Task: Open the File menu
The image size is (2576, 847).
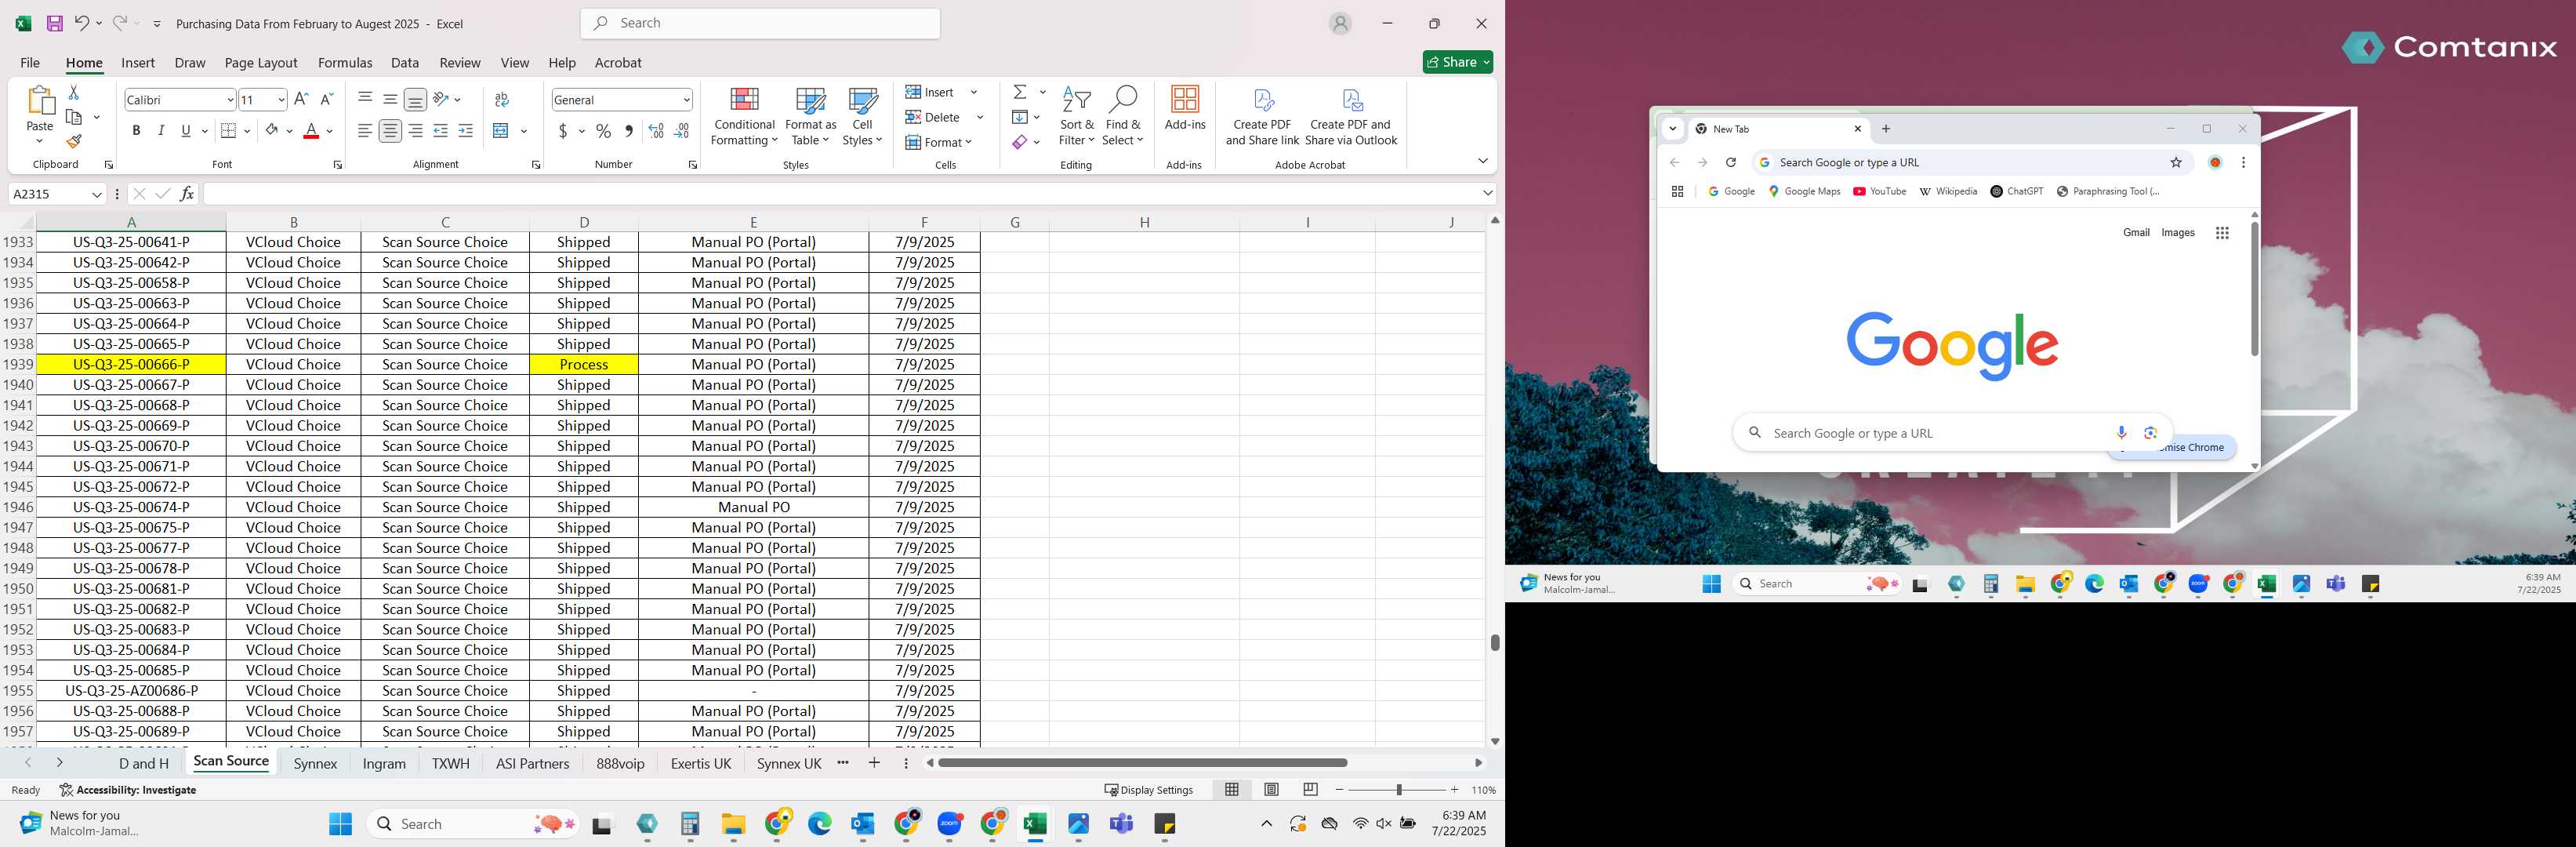Action: [30, 62]
